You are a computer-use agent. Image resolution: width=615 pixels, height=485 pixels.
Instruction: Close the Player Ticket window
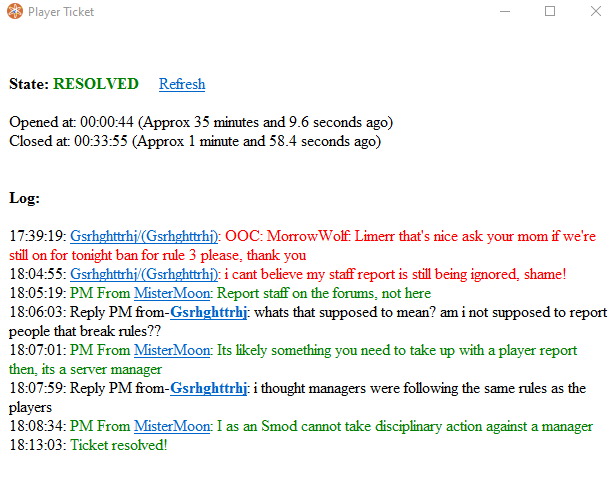594,12
